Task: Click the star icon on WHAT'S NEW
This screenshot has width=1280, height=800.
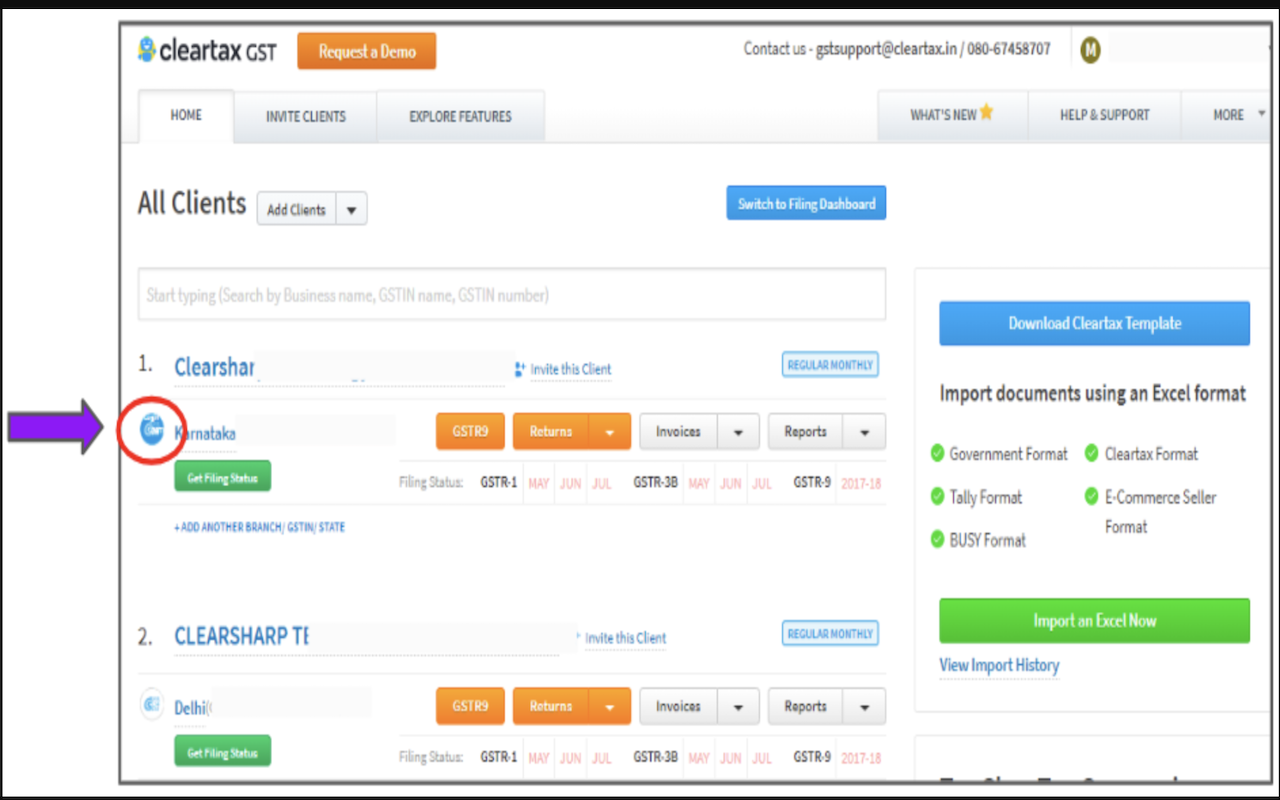Action: [x=987, y=112]
